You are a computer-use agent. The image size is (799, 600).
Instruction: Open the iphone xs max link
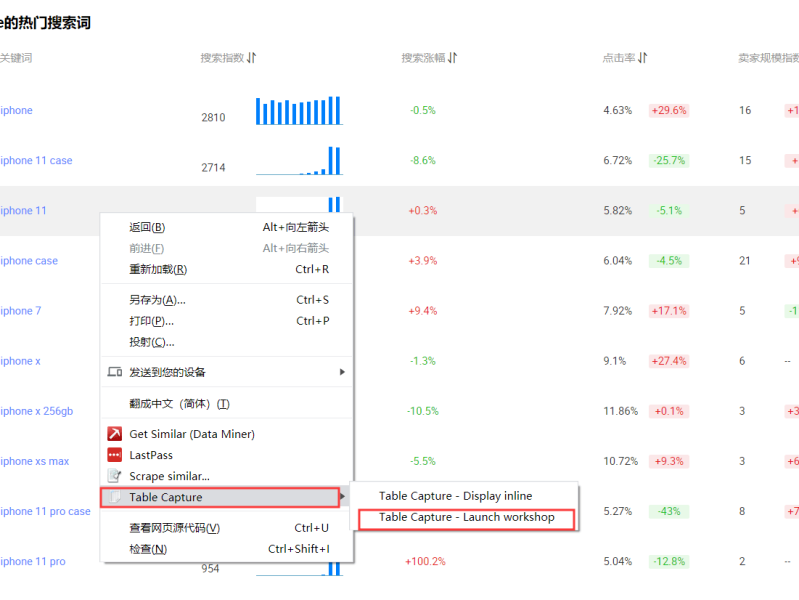(x=35, y=461)
